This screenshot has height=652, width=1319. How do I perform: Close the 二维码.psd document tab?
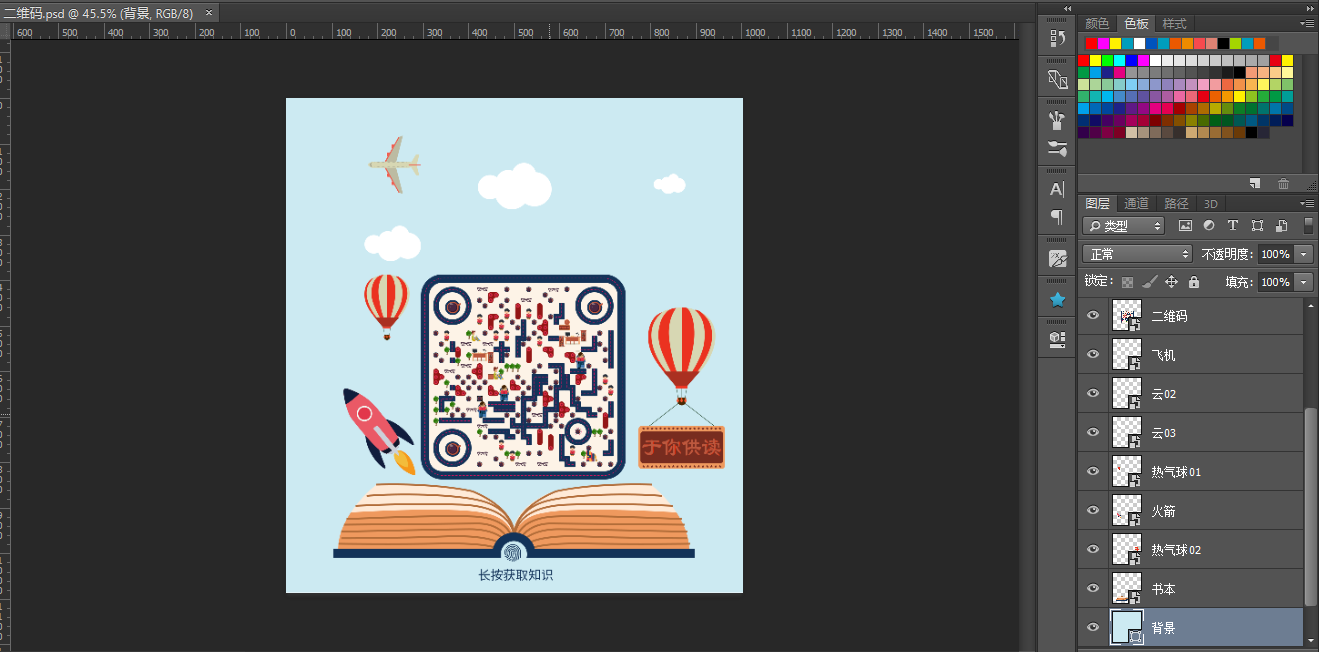click(x=208, y=13)
